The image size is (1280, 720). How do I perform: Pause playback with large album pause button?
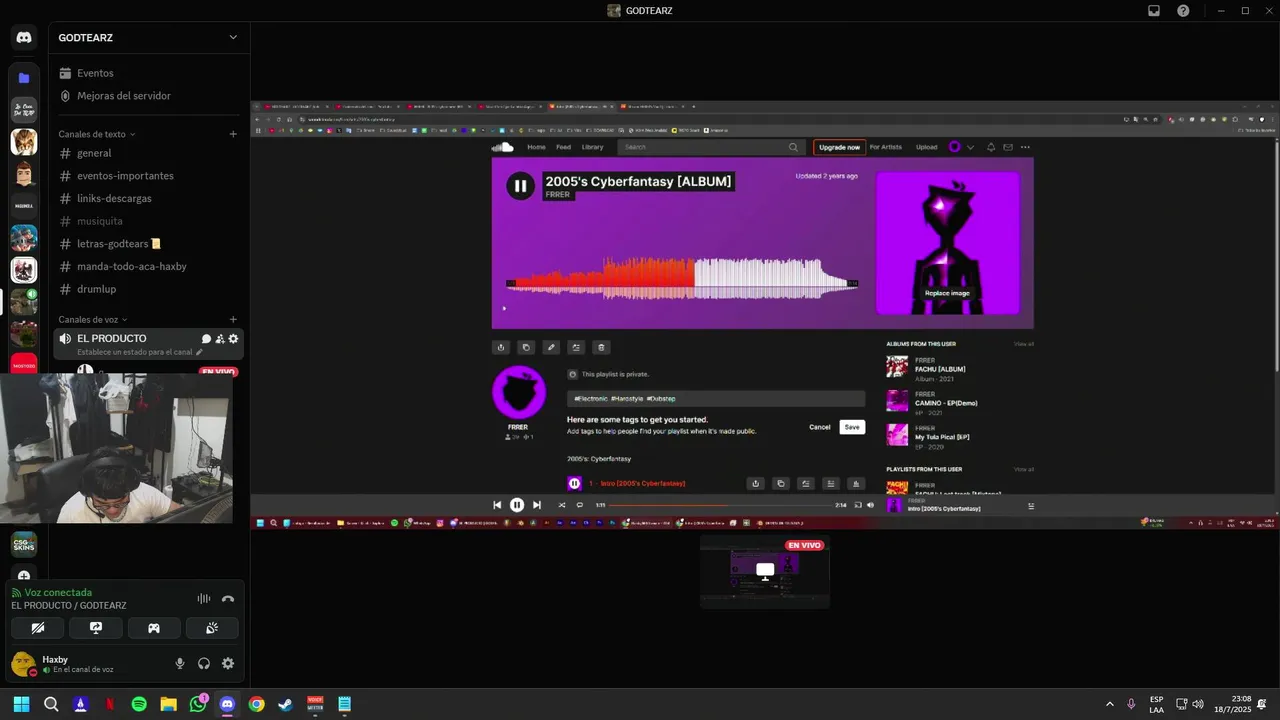coord(520,185)
